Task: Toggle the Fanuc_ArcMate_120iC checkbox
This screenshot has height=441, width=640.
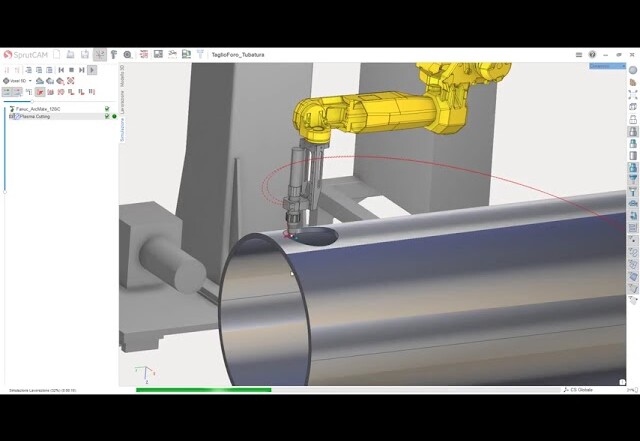Action: click(107, 108)
